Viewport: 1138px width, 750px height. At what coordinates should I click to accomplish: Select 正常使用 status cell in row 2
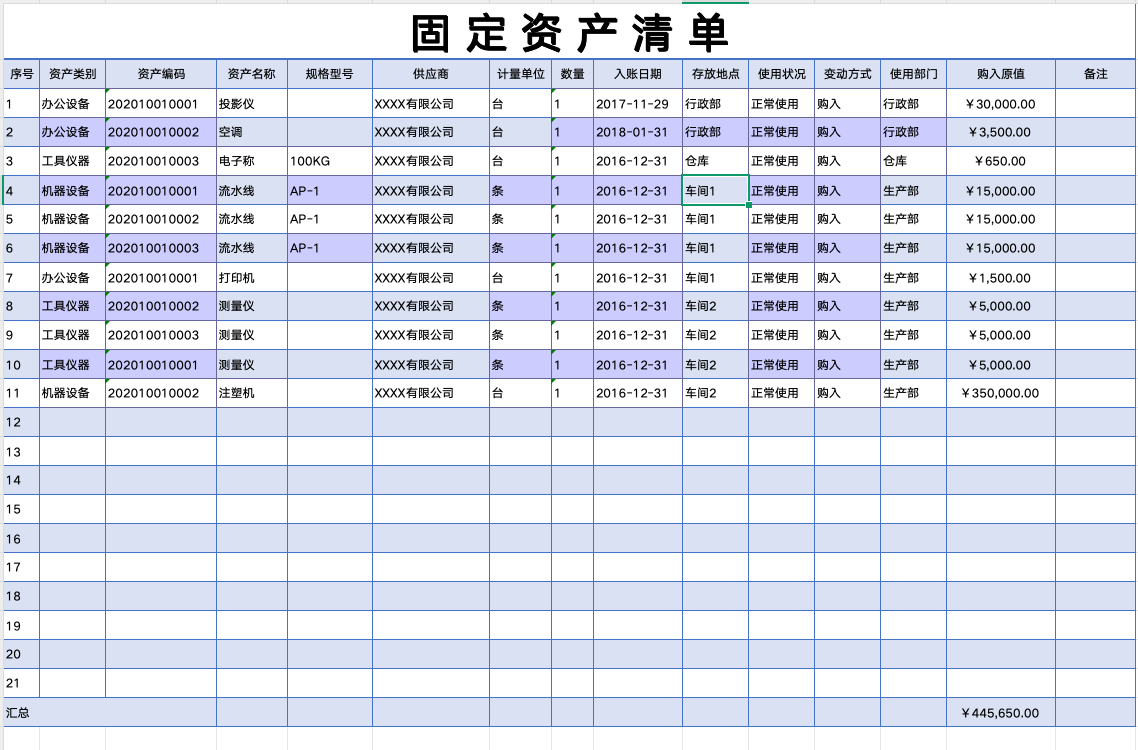782,132
